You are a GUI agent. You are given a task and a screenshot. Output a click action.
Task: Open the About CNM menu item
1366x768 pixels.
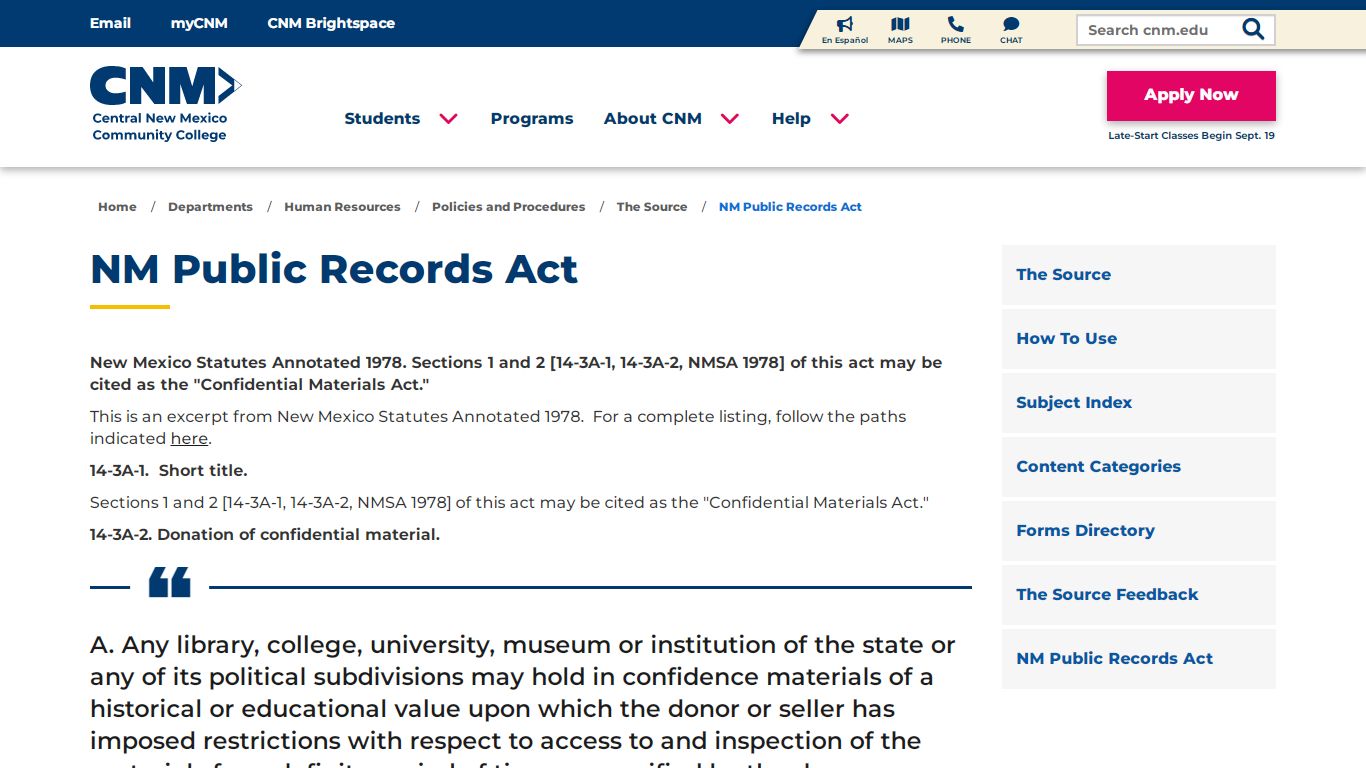[x=653, y=118]
